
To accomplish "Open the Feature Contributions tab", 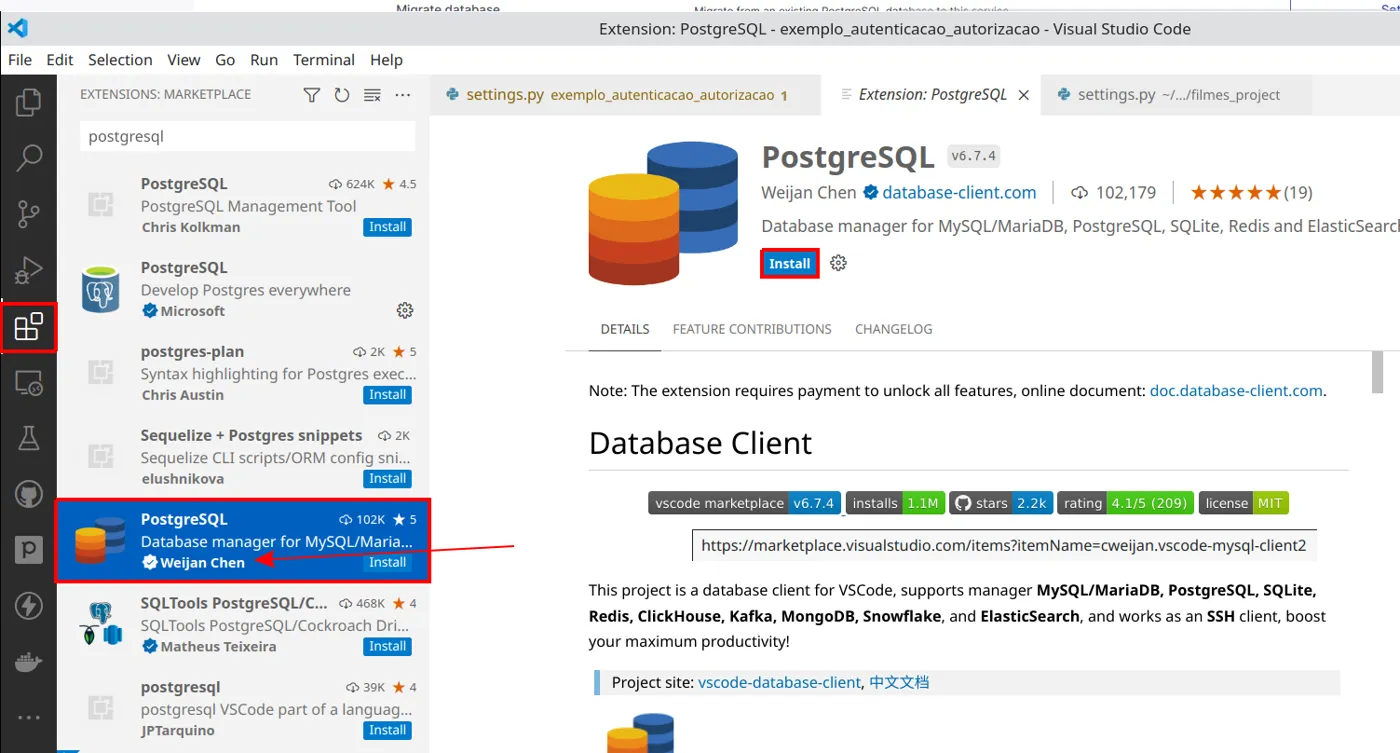I will [752, 329].
